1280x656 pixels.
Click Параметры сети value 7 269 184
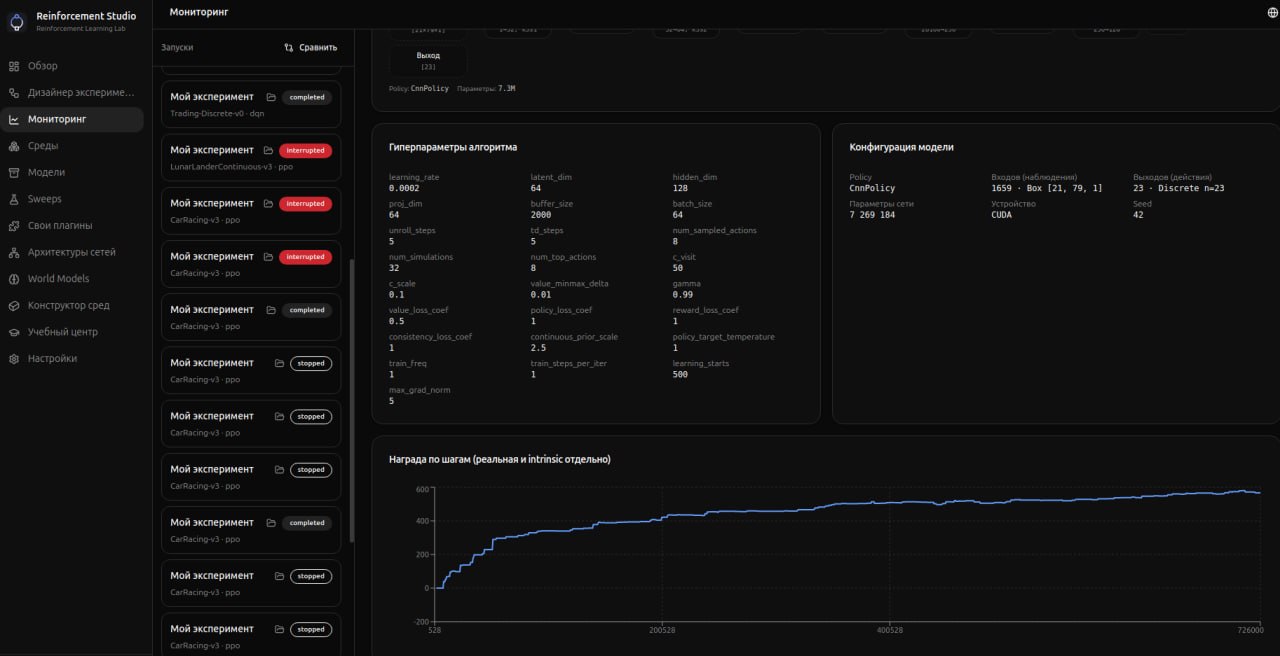pos(872,215)
